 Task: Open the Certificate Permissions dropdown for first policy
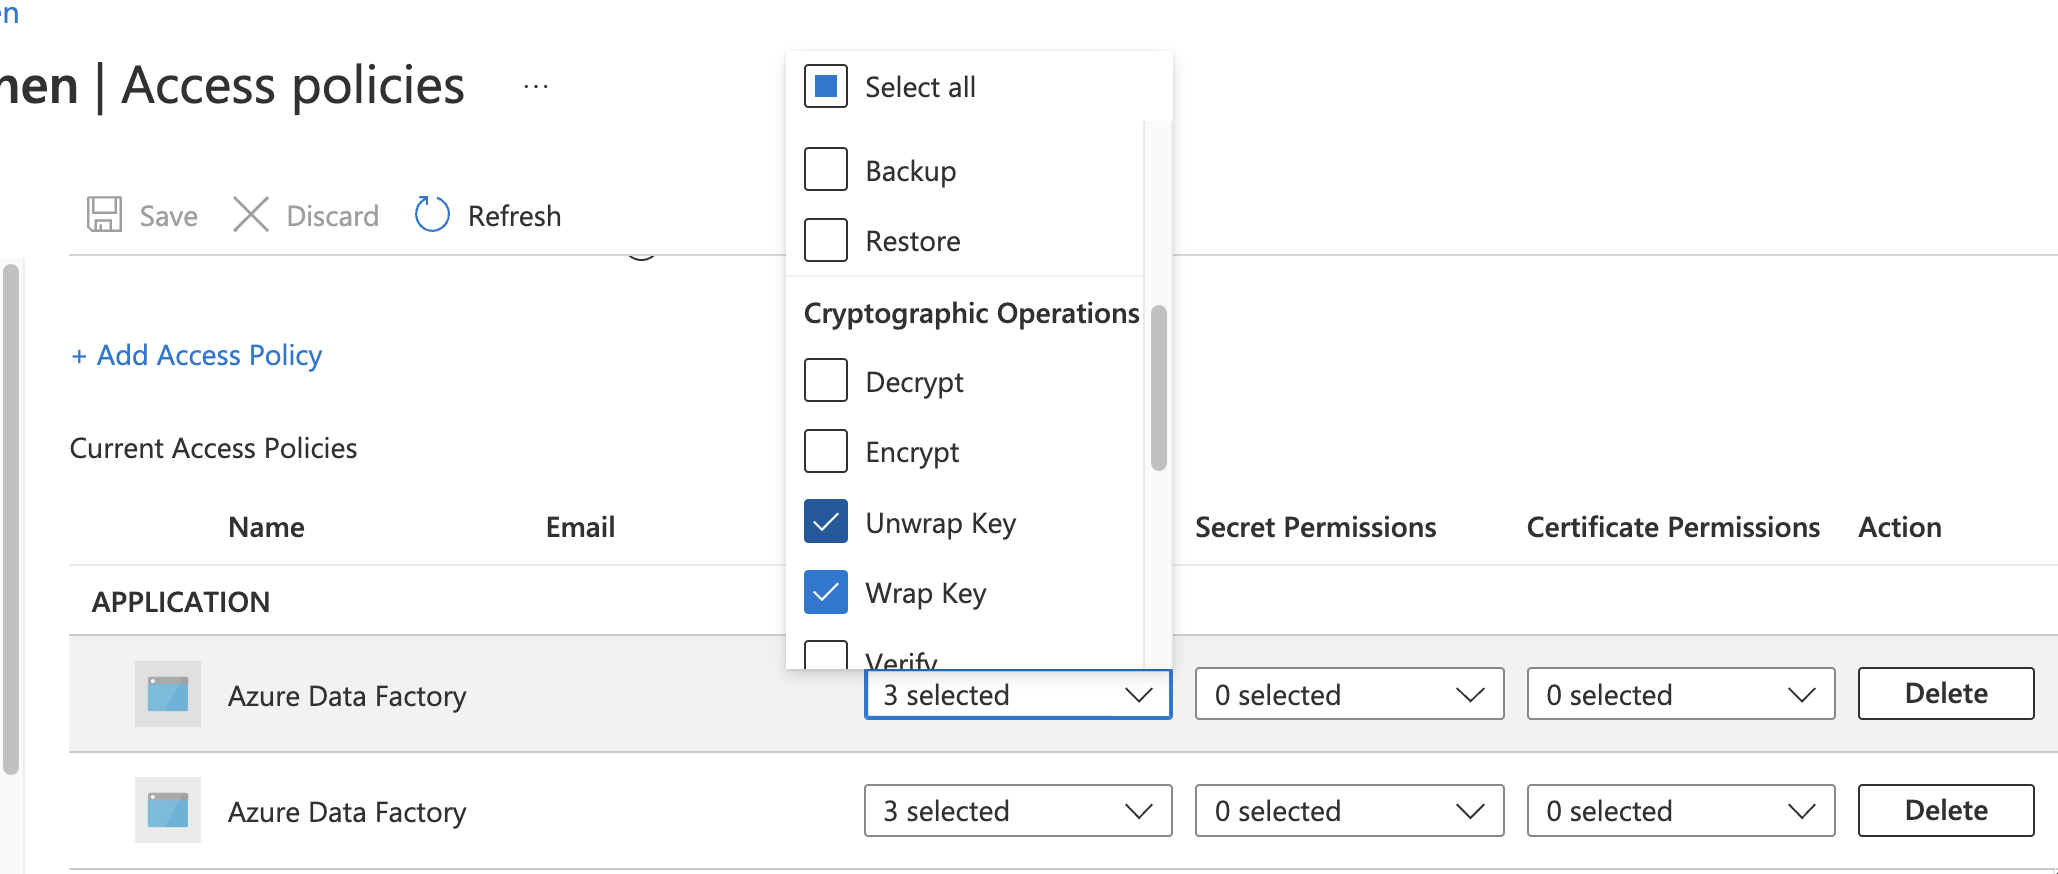point(1680,694)
